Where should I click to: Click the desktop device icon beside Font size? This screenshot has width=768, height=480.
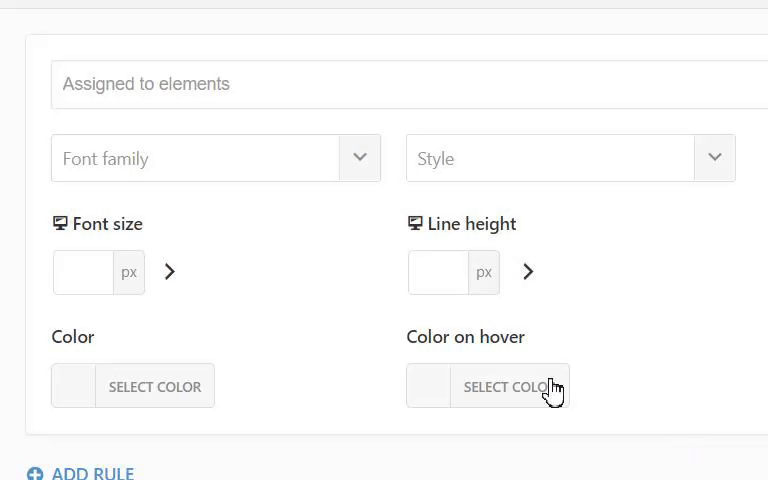(60, 224)
